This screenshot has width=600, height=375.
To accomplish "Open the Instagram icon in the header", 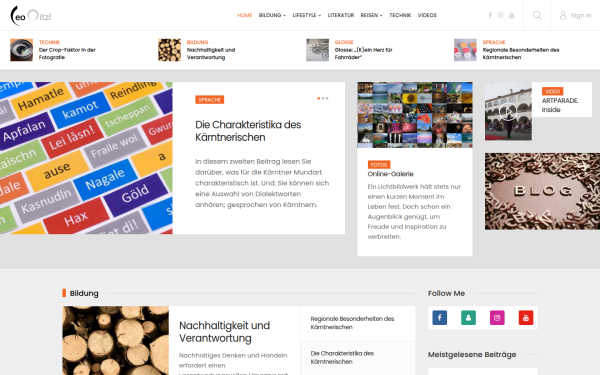I will tap(501, 15).
